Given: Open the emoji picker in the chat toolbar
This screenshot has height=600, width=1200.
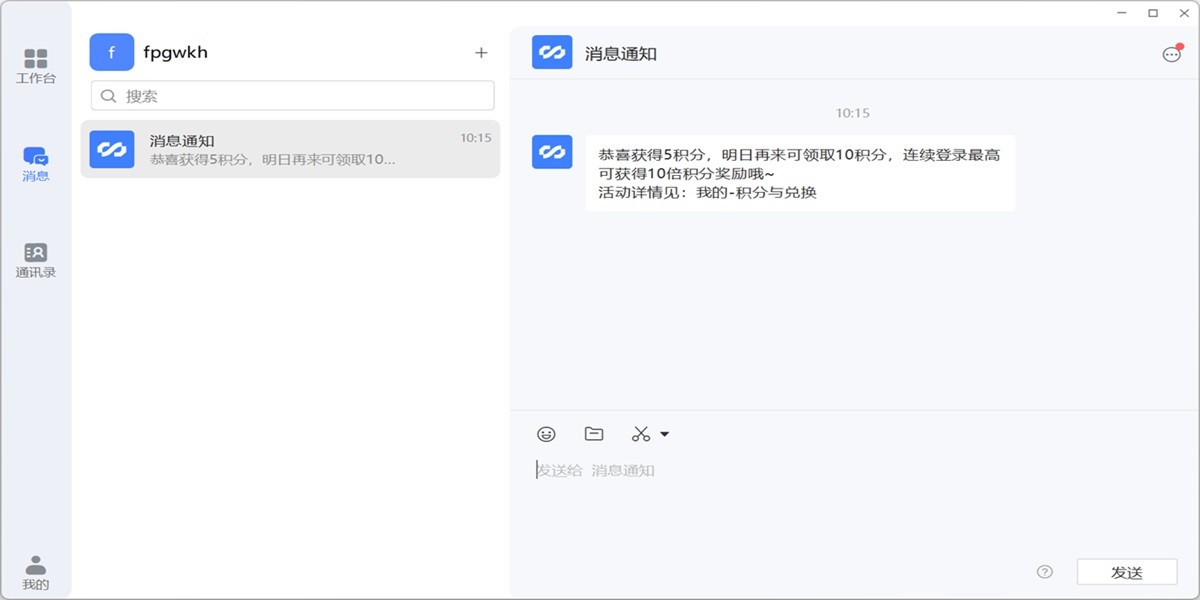Looking at the screenshot, I should click(545, 433).
